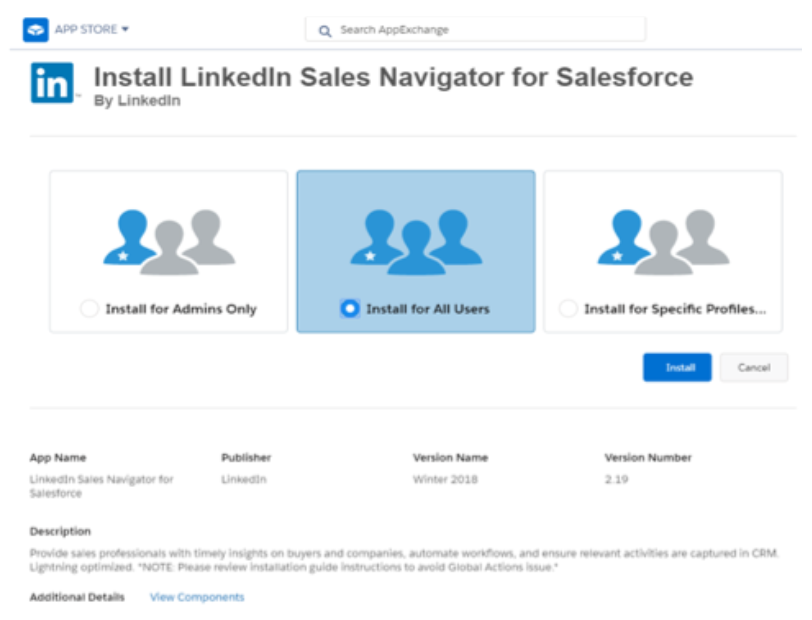Click the App Store box logo icon

pyautogui.click(x=36, y=30)
